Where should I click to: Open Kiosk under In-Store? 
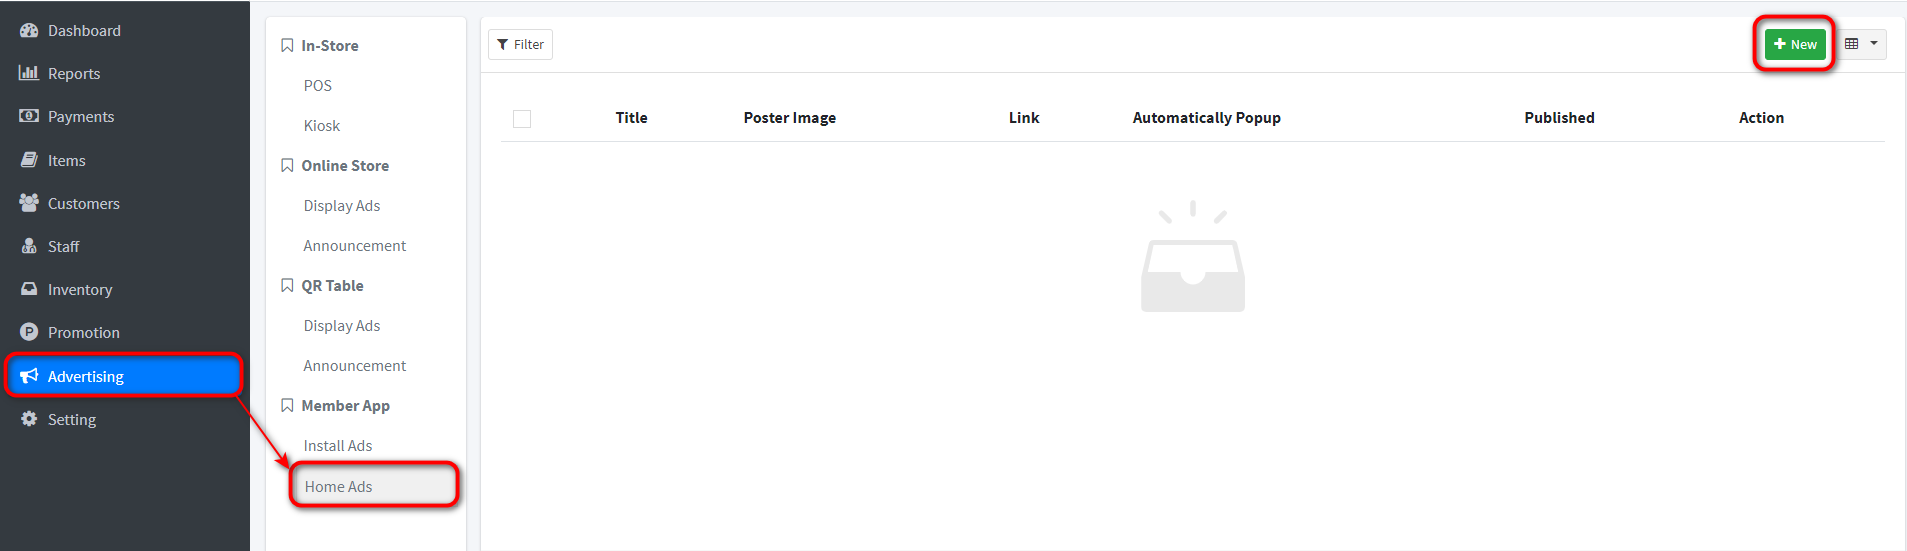(x=322, y=126)
